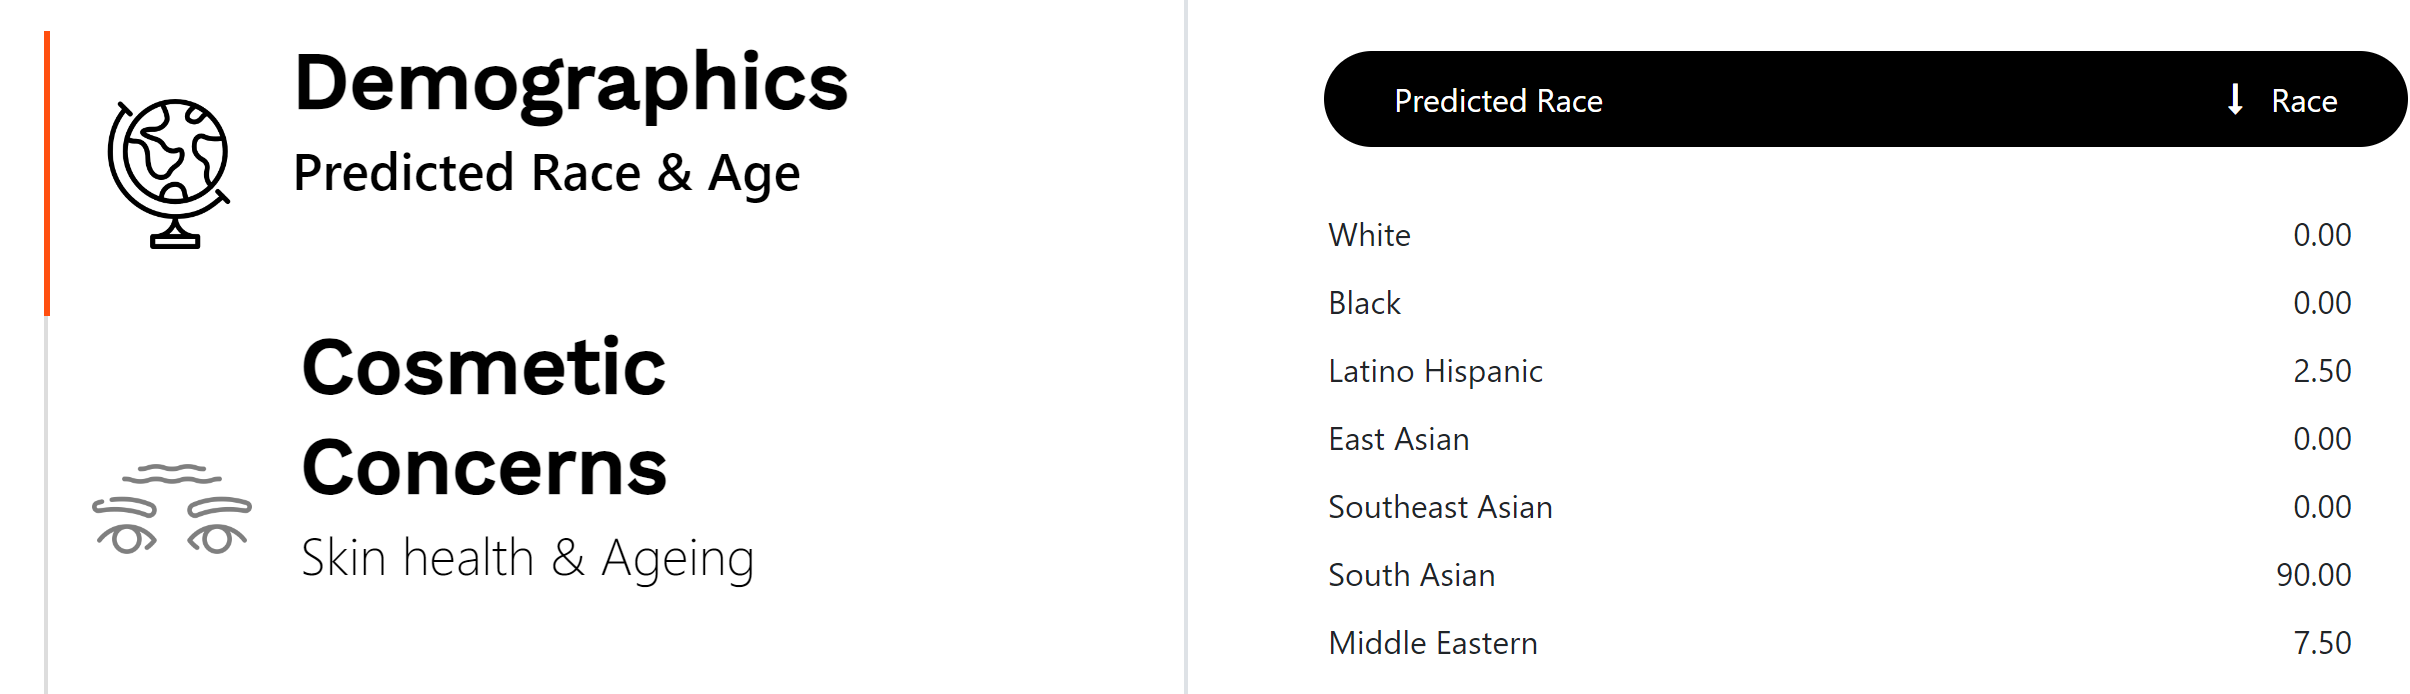
Task: Click the South Asian 90.00 value
Action: (x=2313, y=575)
